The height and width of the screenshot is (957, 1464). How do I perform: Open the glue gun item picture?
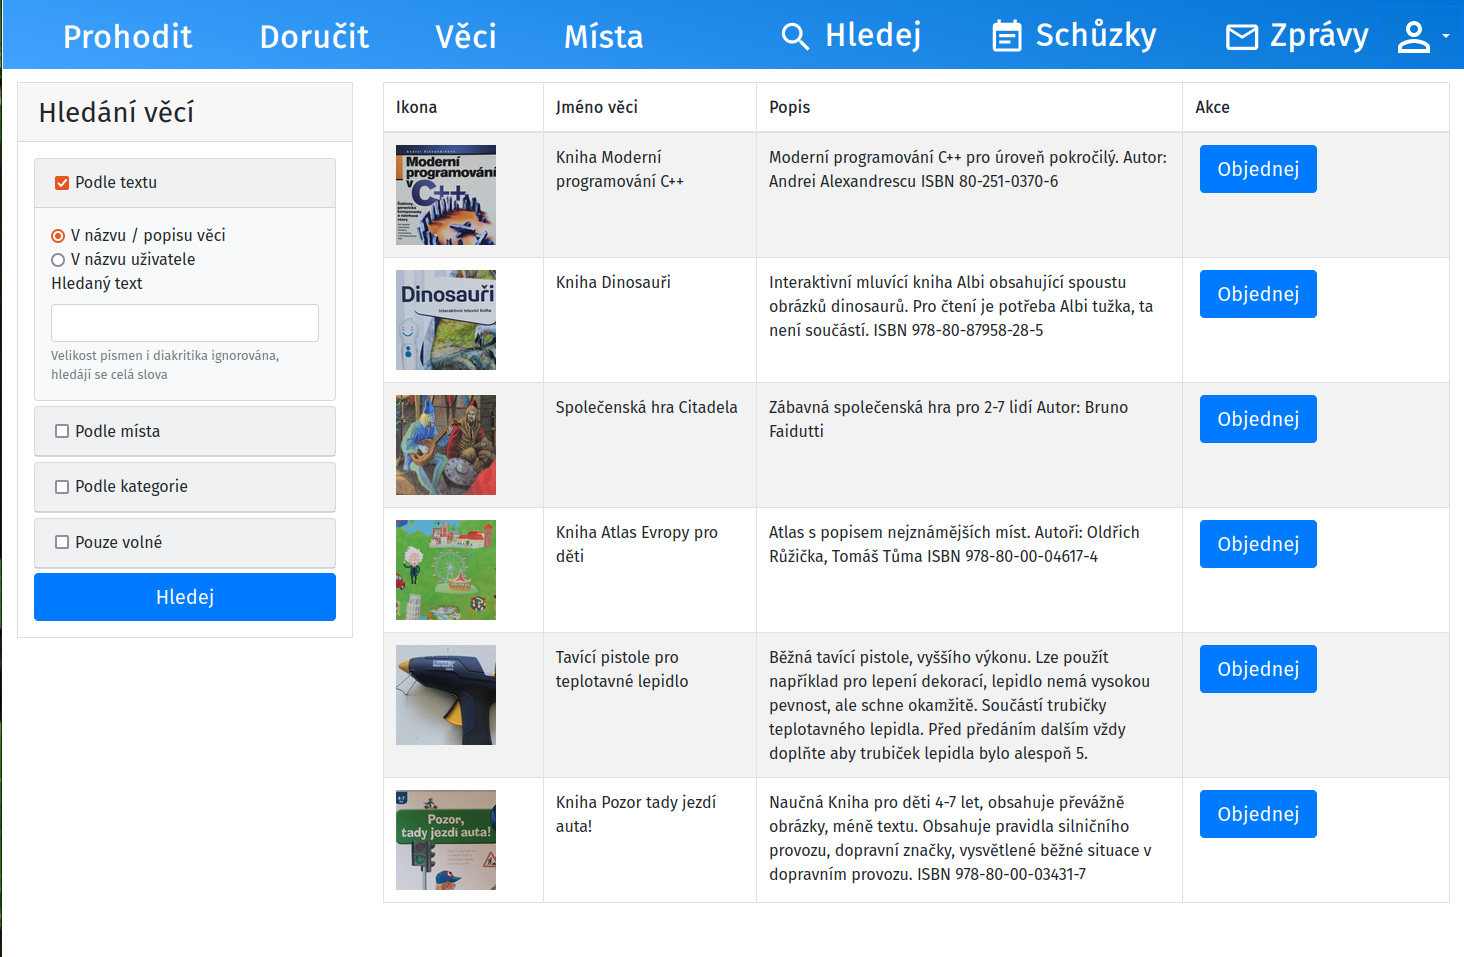(446, 695)
